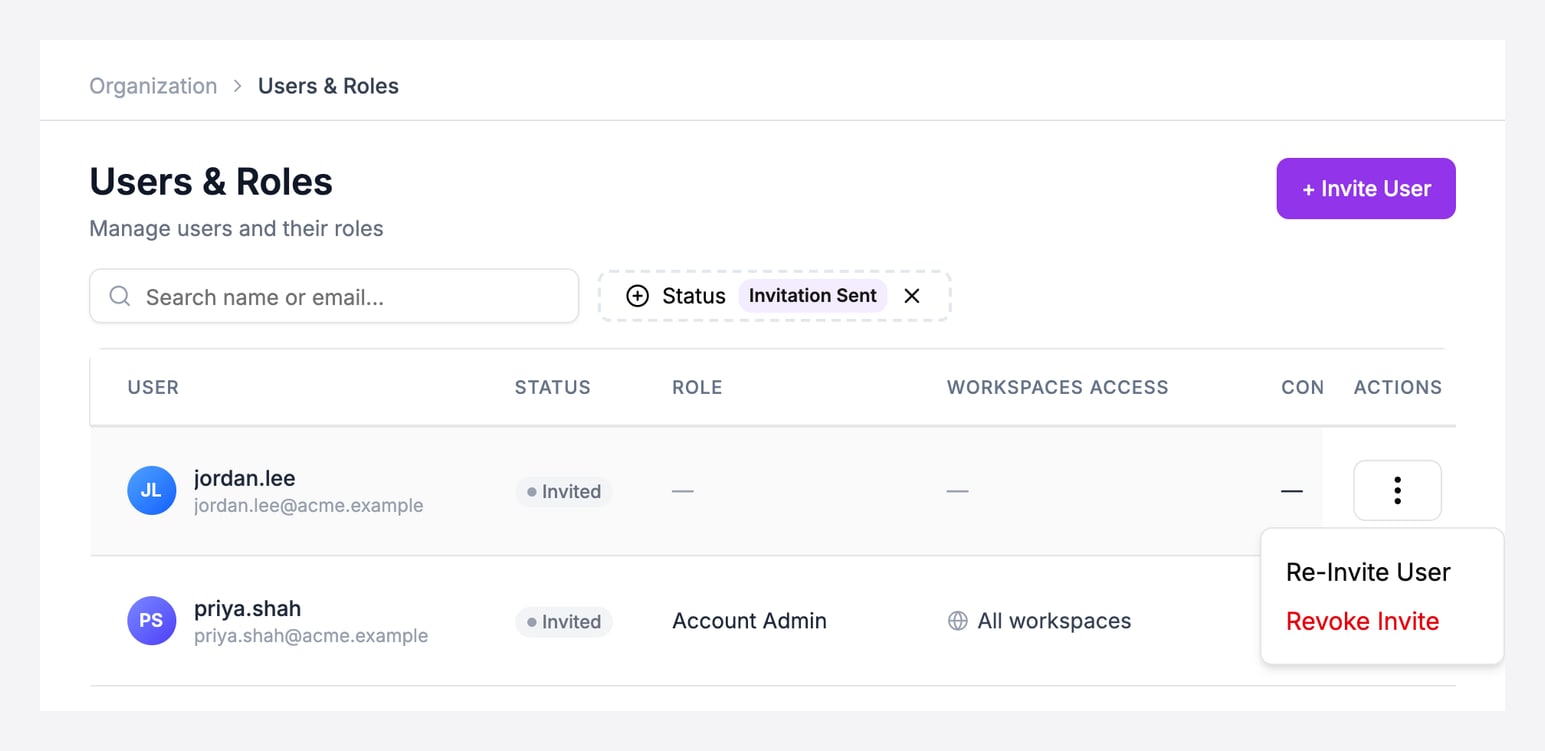Select the priya.shah user name

coord(247,608)
